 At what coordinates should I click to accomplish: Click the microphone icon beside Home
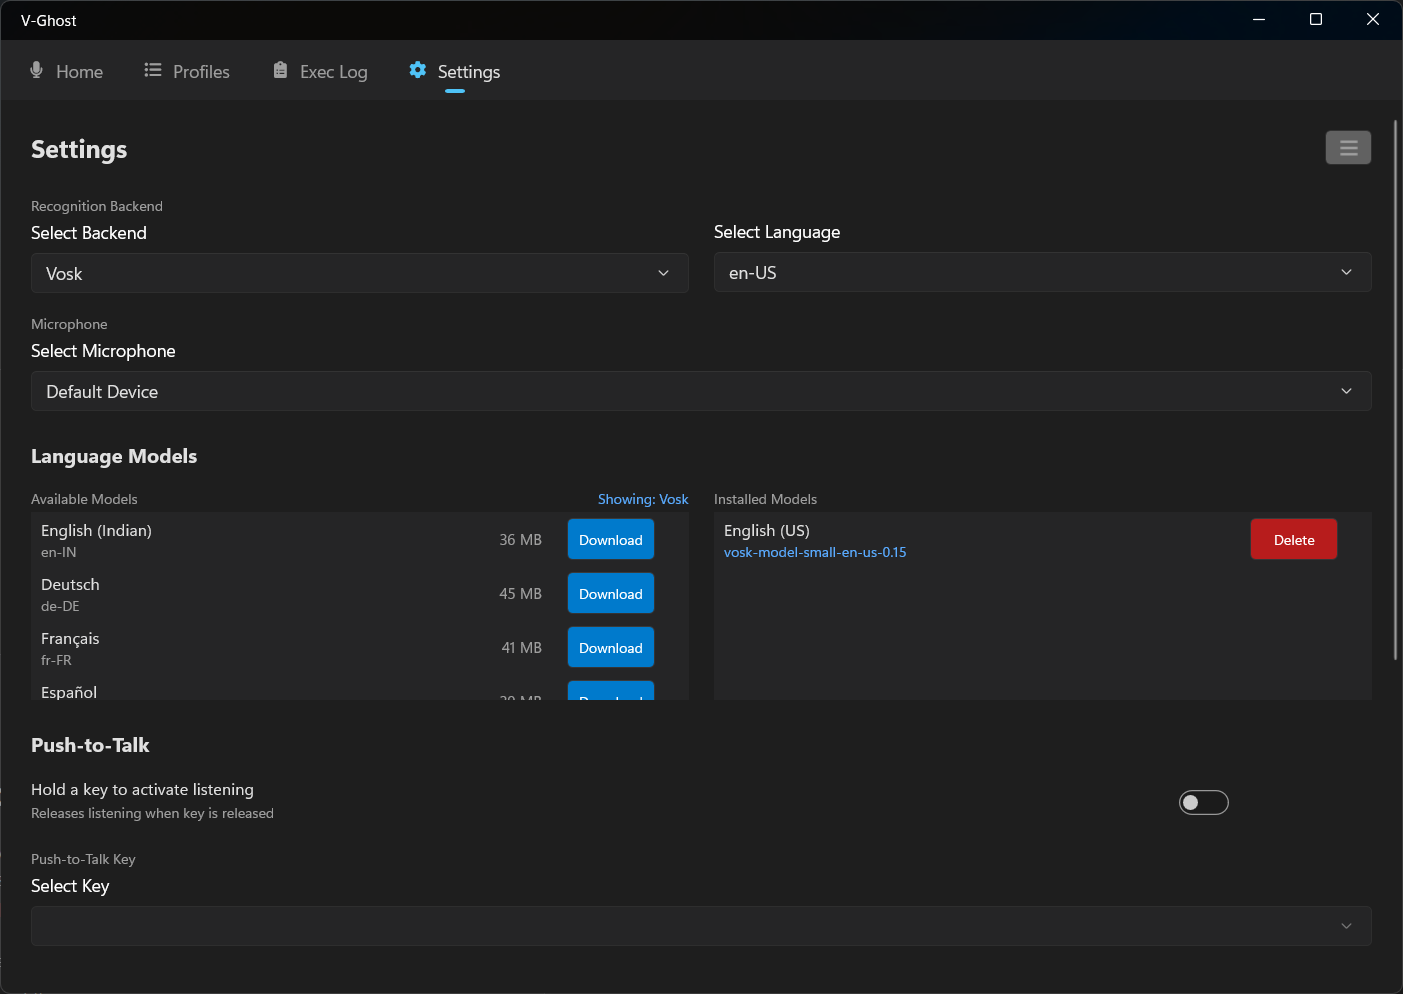(x=37, y=70)
